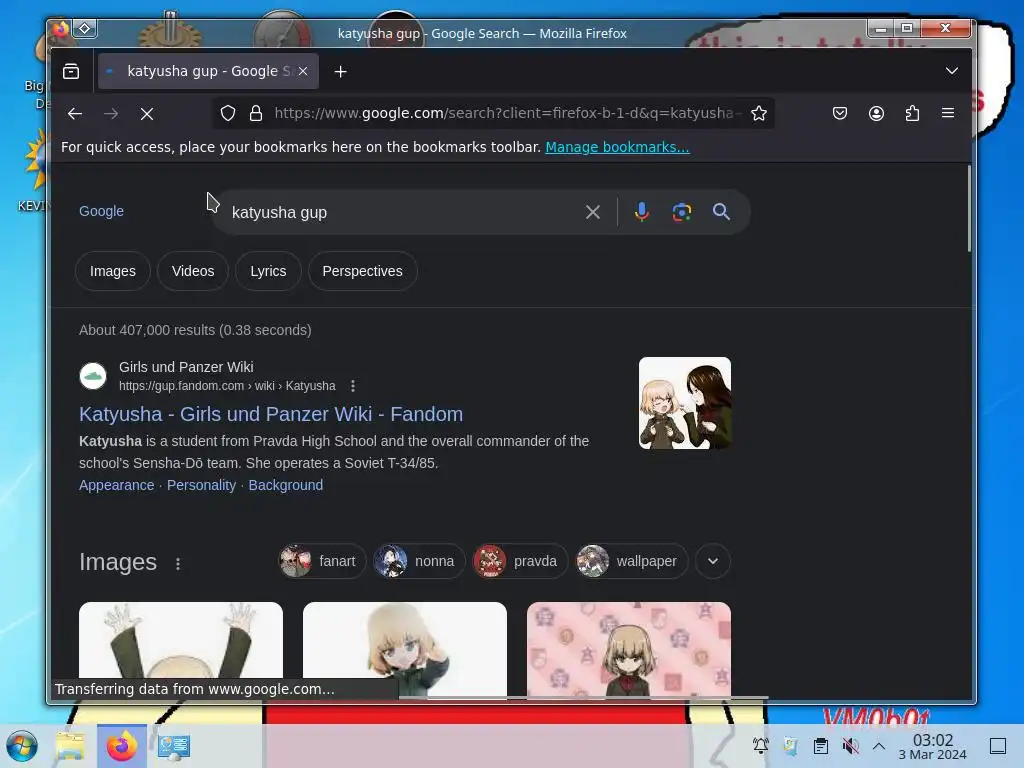The width and height of the screenshot is (1024, 768).
Task: Close the katyusha gup tab
Action: (x=303, y=71)
